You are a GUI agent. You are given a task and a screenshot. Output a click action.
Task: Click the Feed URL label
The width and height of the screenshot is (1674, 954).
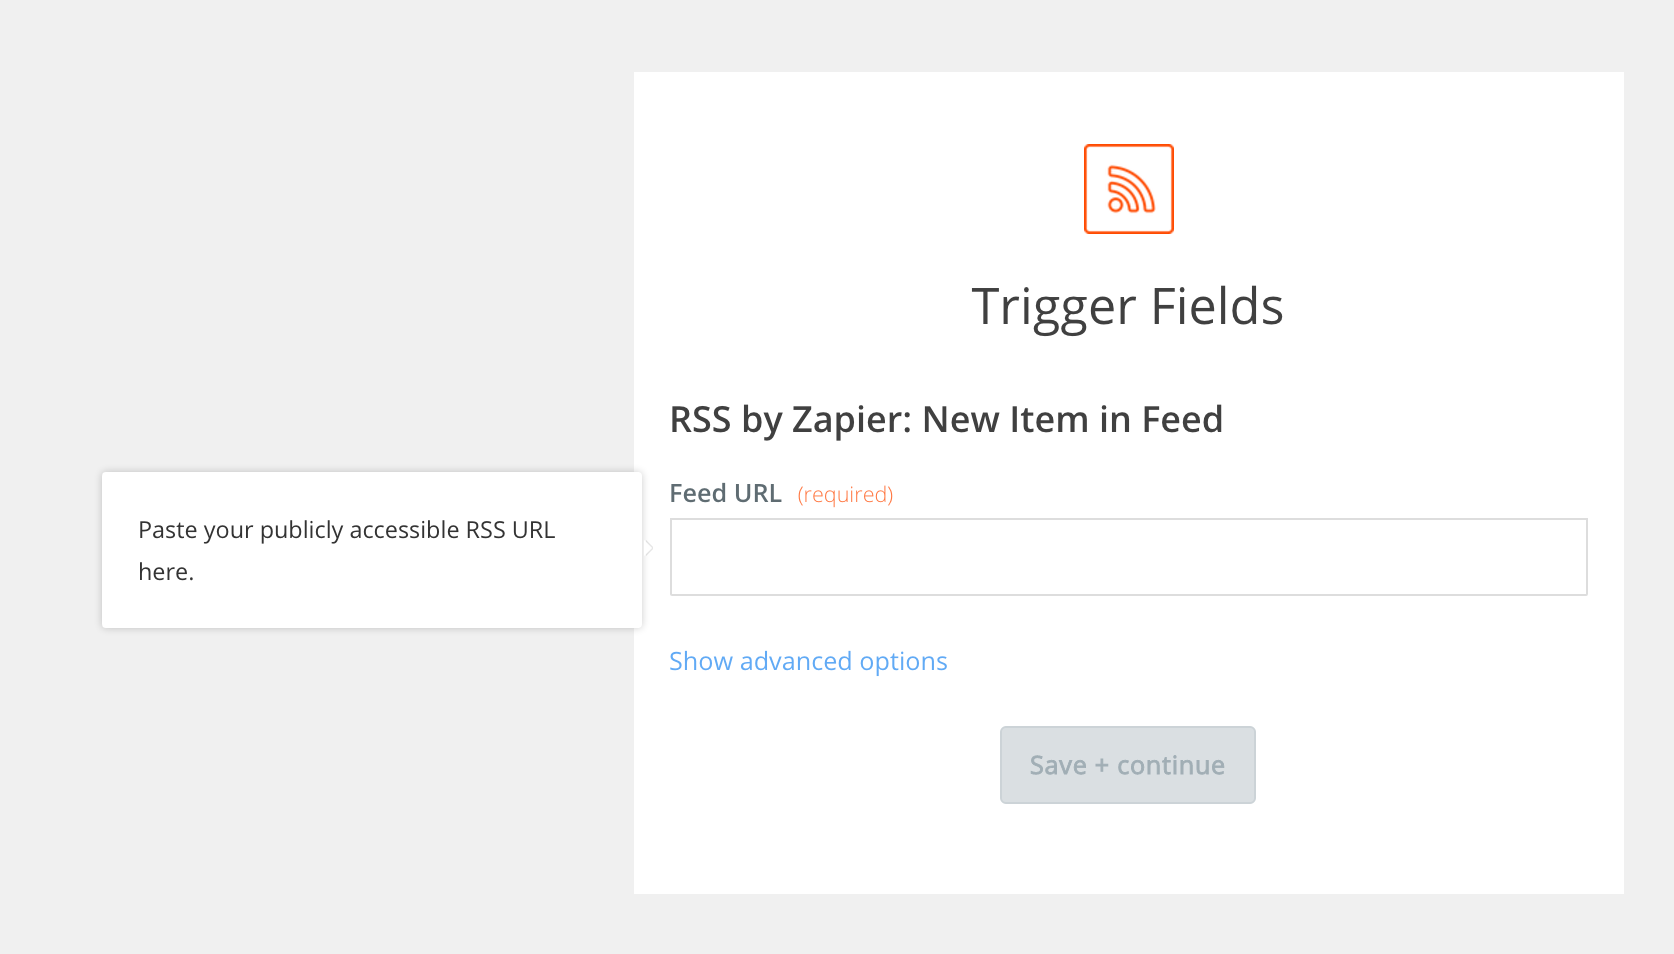pyautogui.click(x=725, y=494)
